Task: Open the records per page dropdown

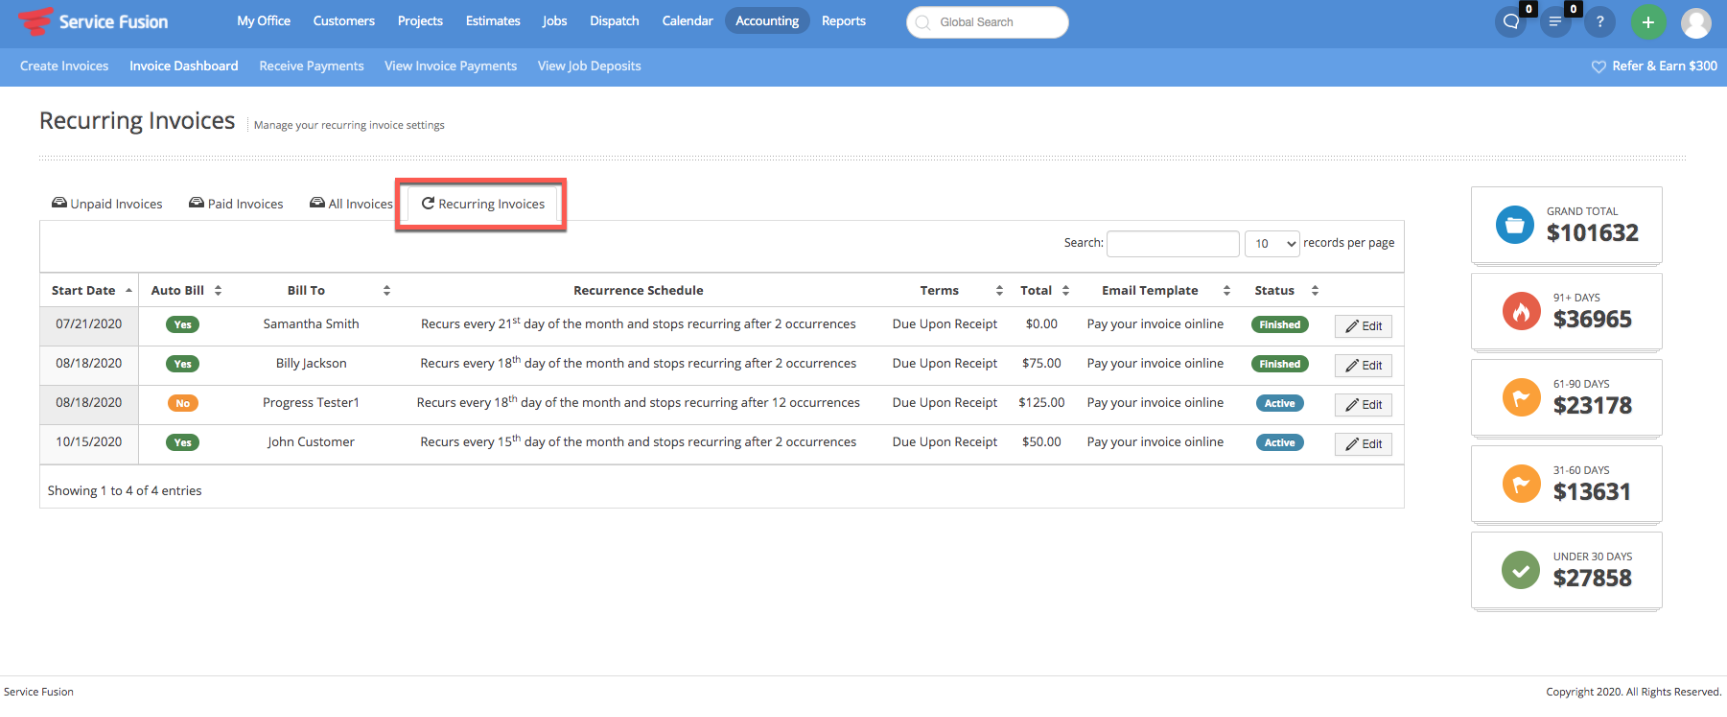Action: [1272, 243]
